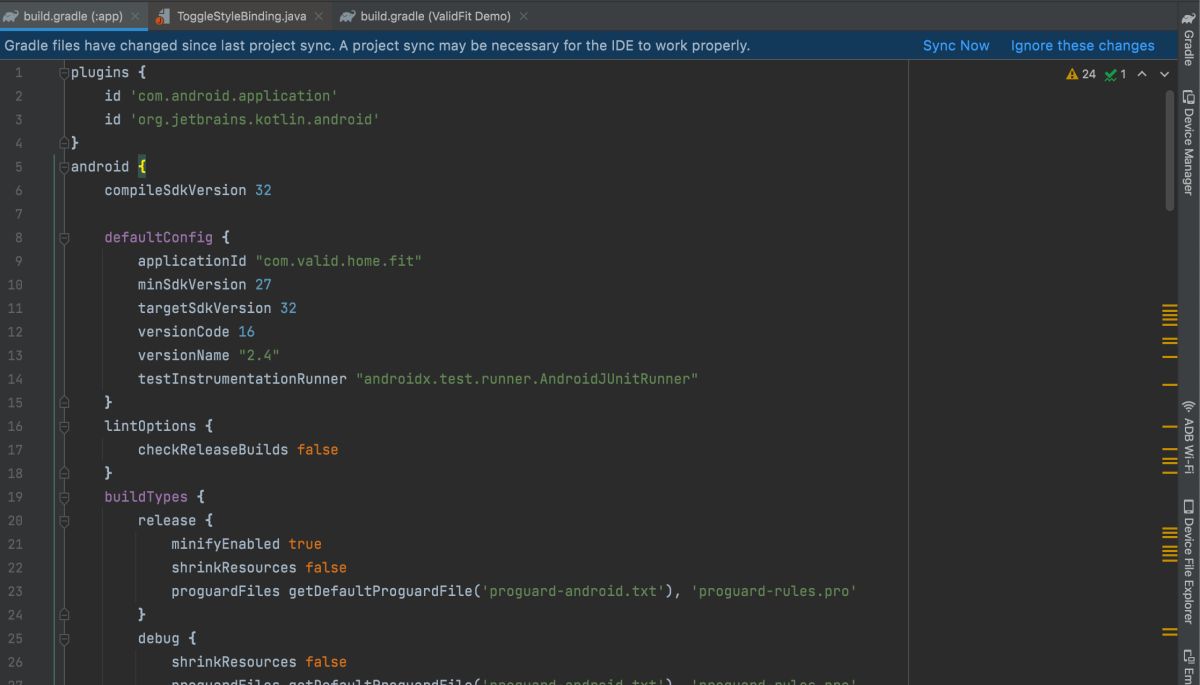
Task: Click minSdkVersion value 27
Action: click(263, 285)
